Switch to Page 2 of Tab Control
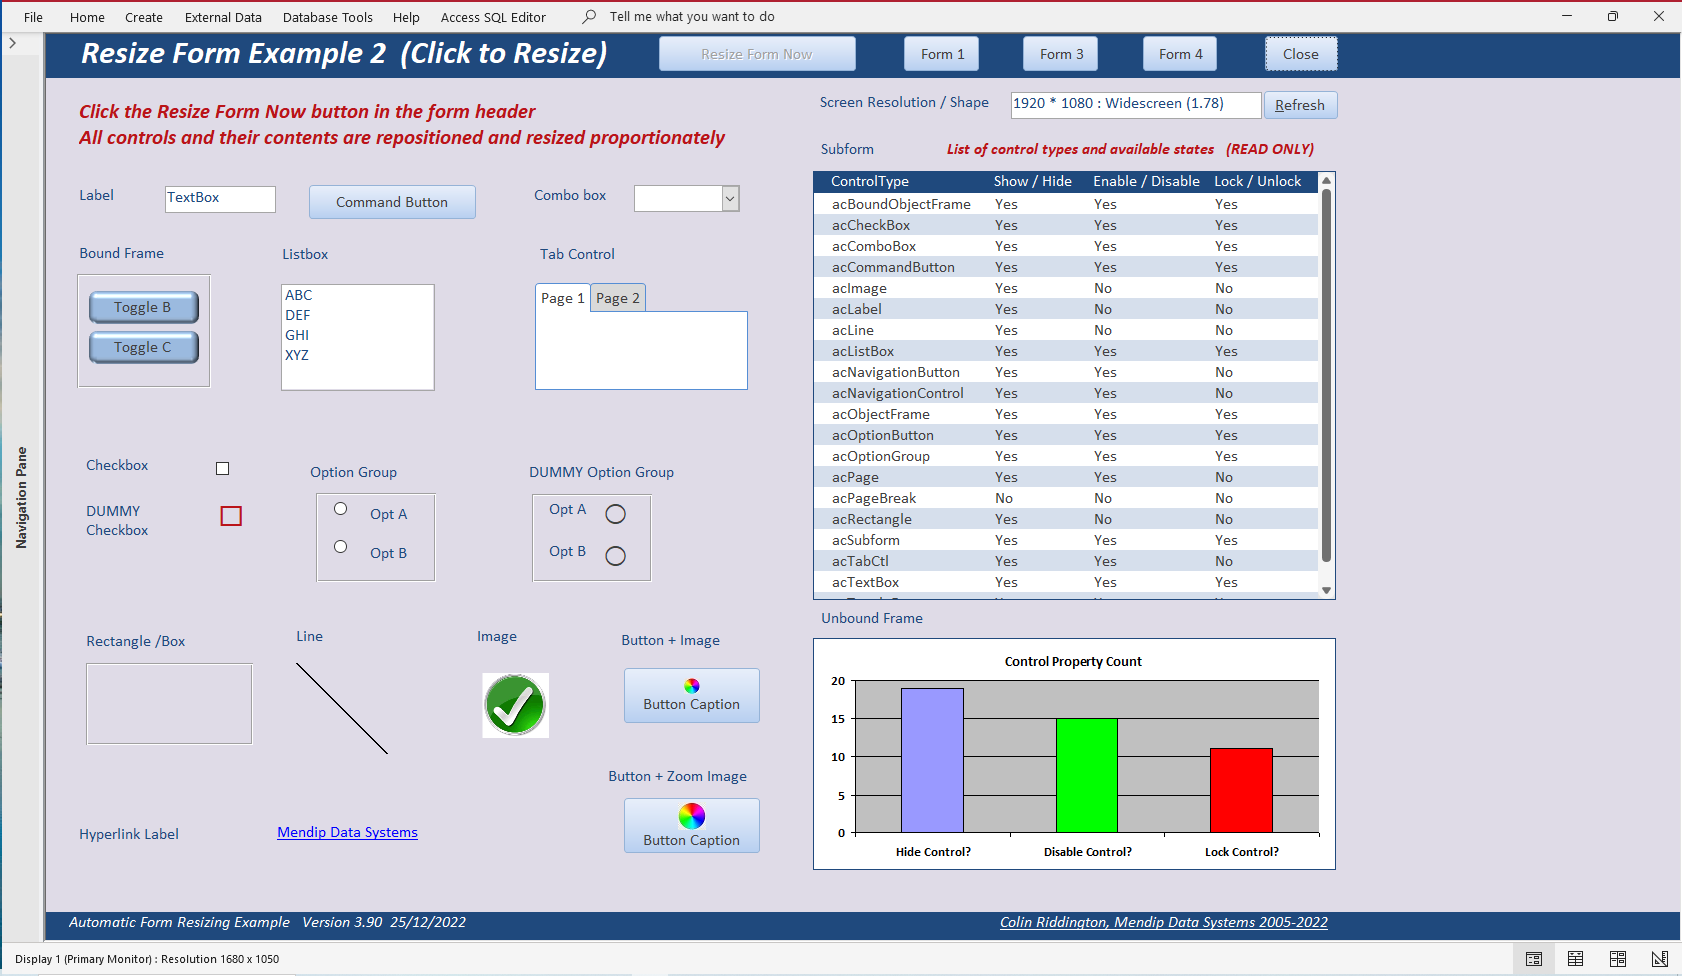The width and height of the screenshot is (1682, 976). click(618, 298)
